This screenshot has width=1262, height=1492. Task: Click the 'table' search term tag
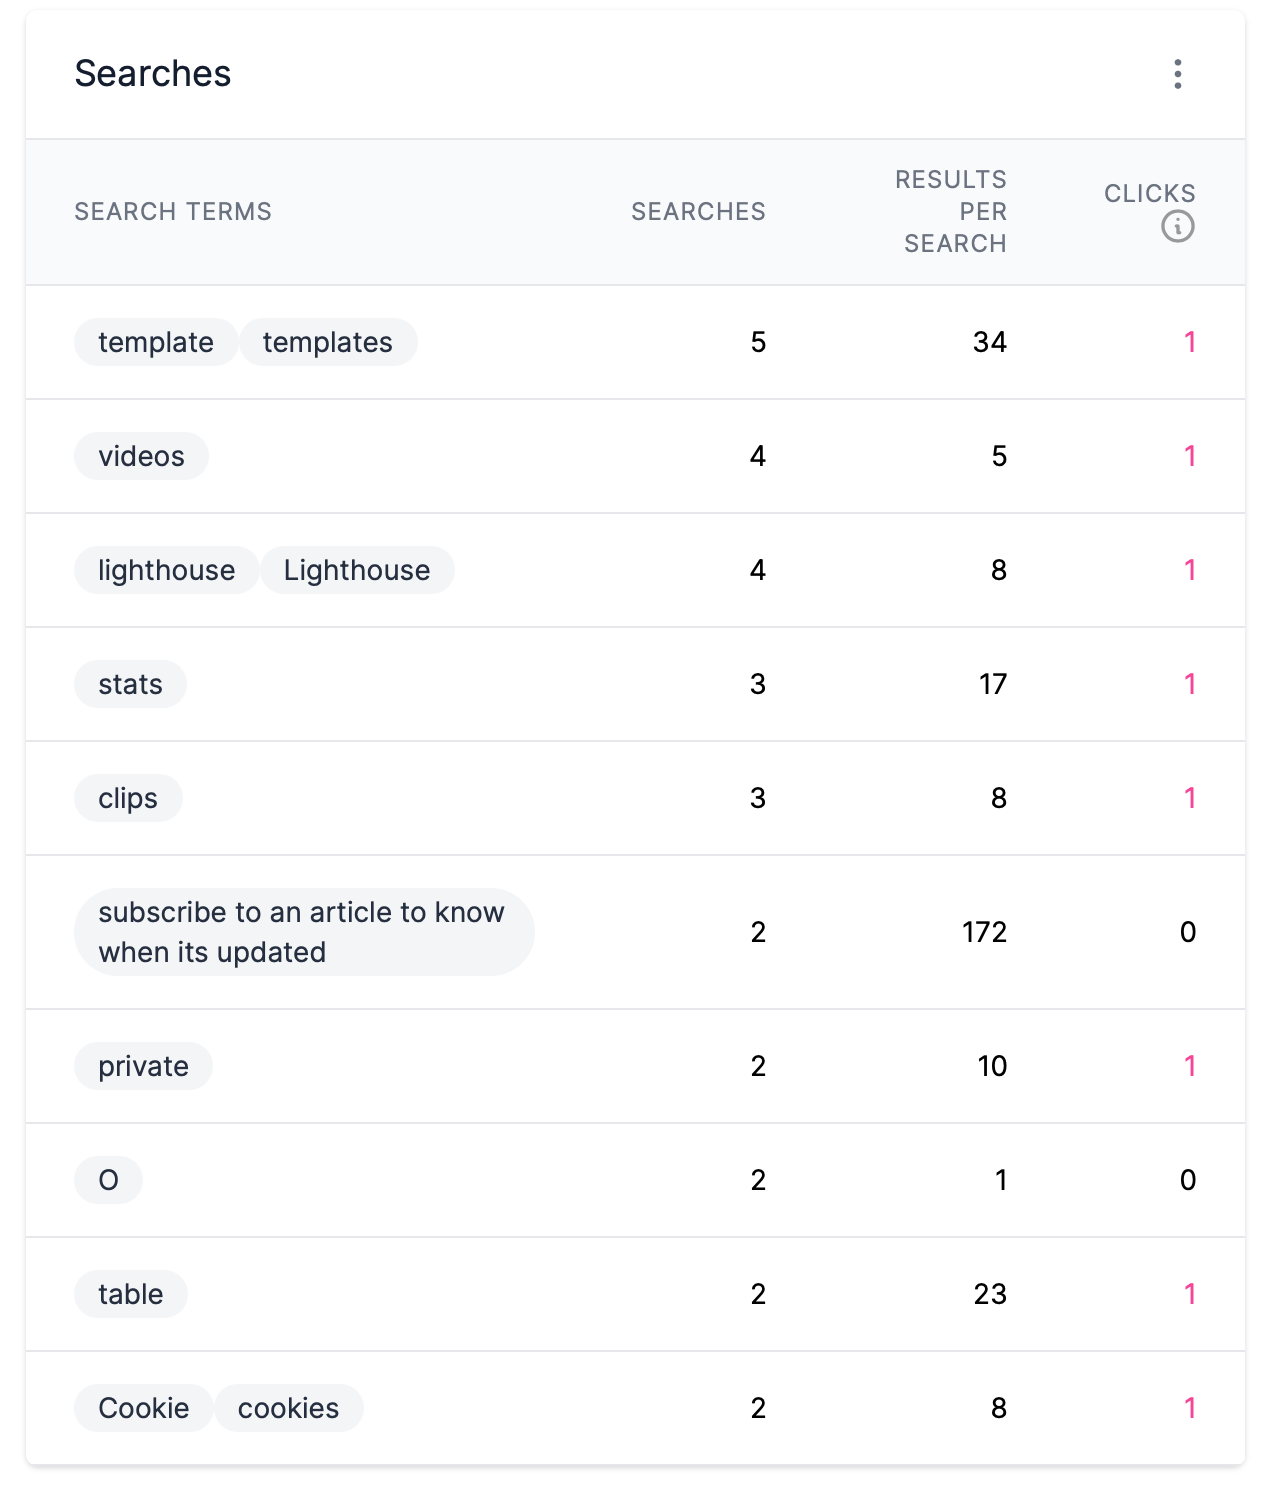click(x=131, y=1294)
